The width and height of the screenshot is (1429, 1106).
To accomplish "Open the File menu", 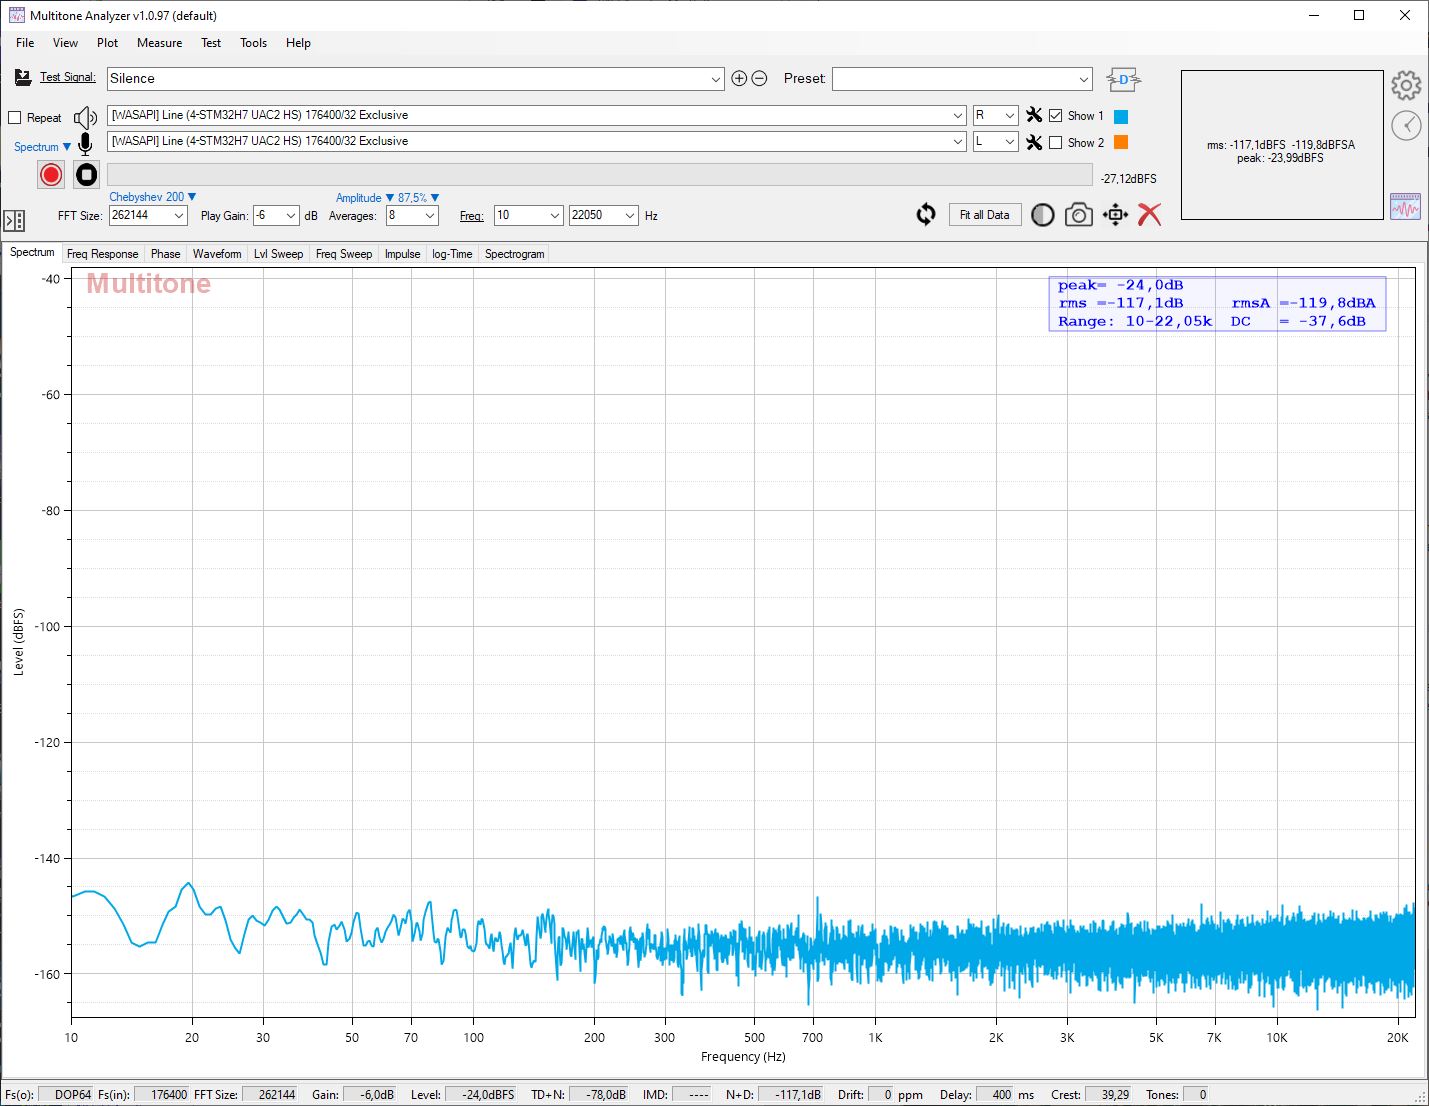I will point(25,43).
